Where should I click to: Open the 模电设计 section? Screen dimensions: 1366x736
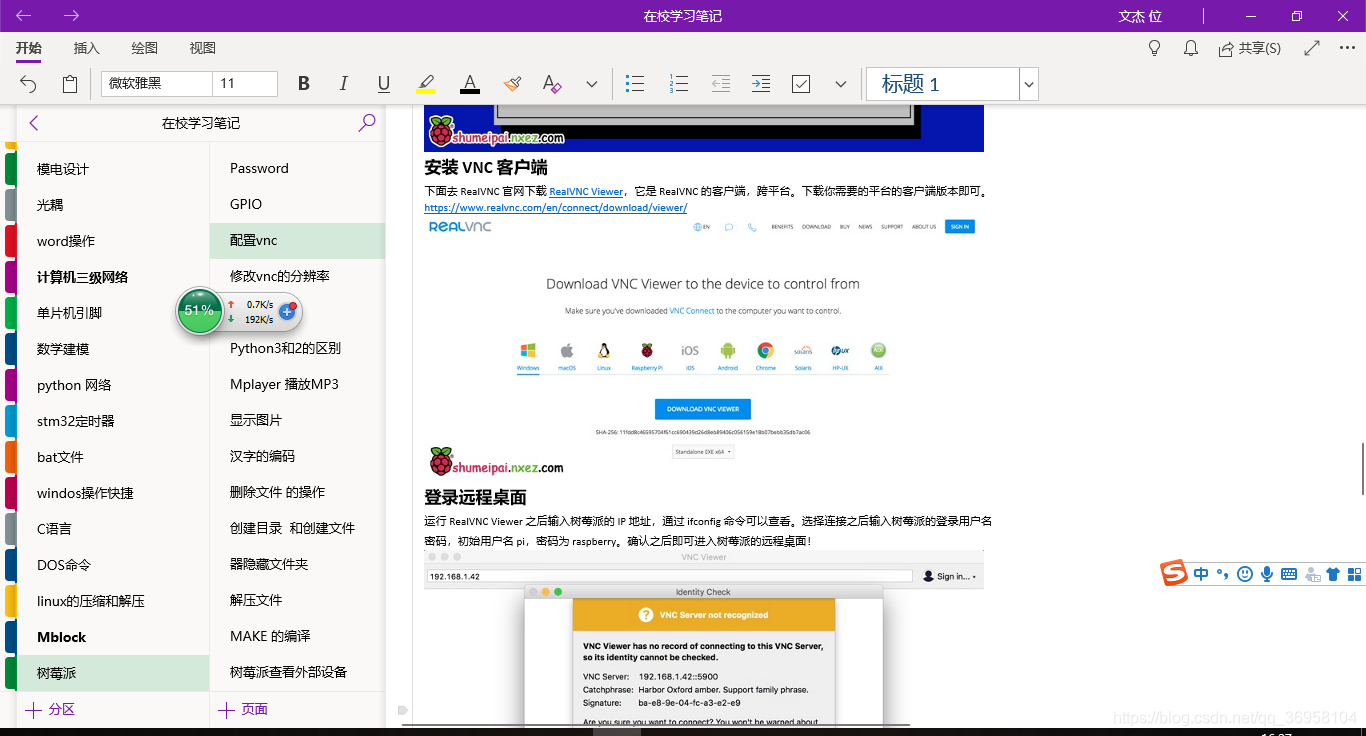[x=113, y=169]
